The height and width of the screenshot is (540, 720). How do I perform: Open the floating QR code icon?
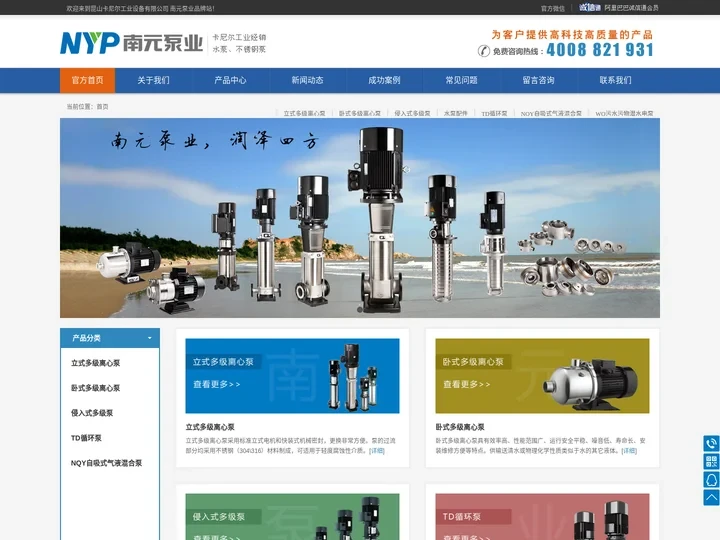[711, 461]
